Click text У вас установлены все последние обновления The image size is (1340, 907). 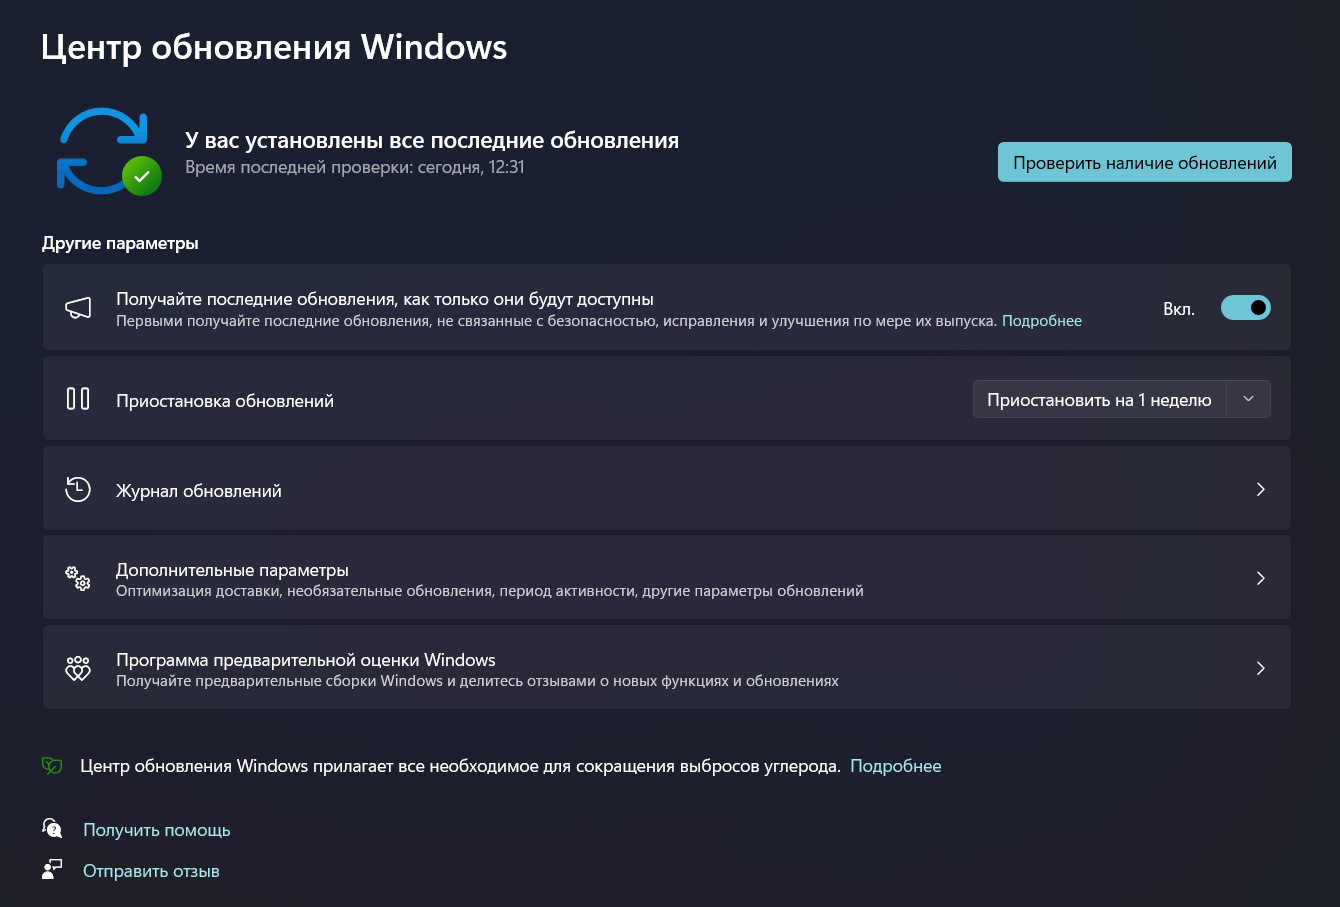(x=432, y=140)
